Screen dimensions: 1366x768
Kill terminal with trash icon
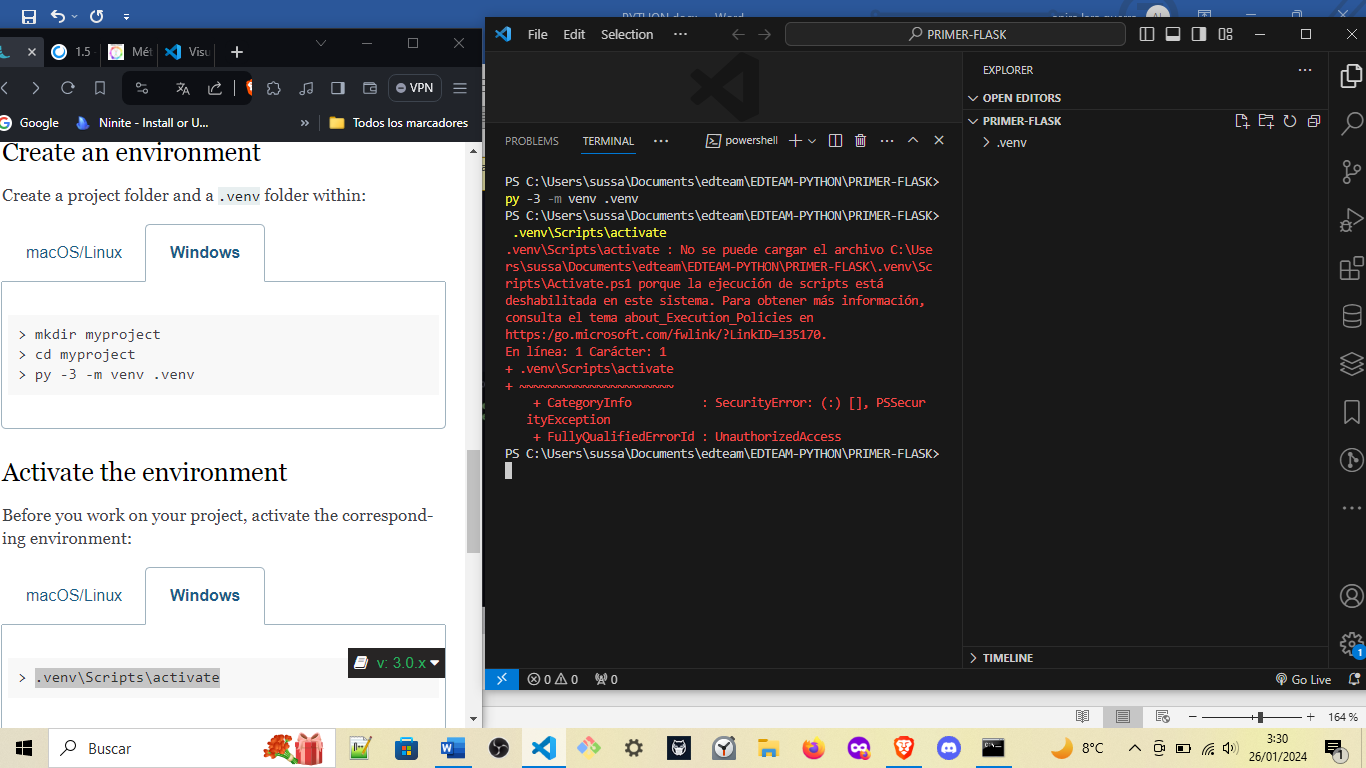click(x=860, y=141)
